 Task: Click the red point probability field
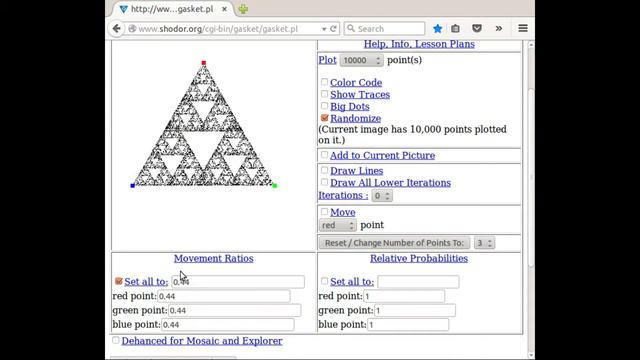click(x=404, y=296)
